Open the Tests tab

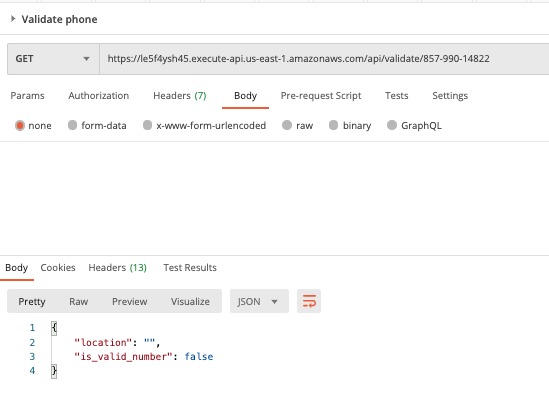point(397,96)
